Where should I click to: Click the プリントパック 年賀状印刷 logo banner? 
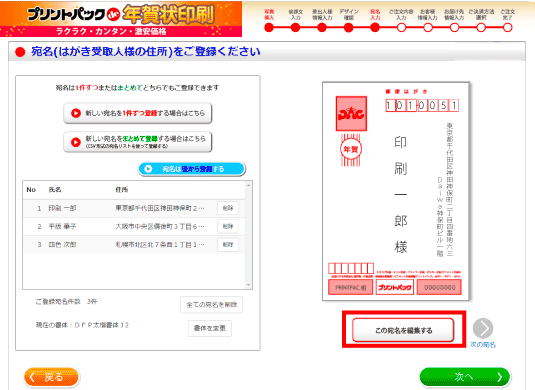(121, 19)
